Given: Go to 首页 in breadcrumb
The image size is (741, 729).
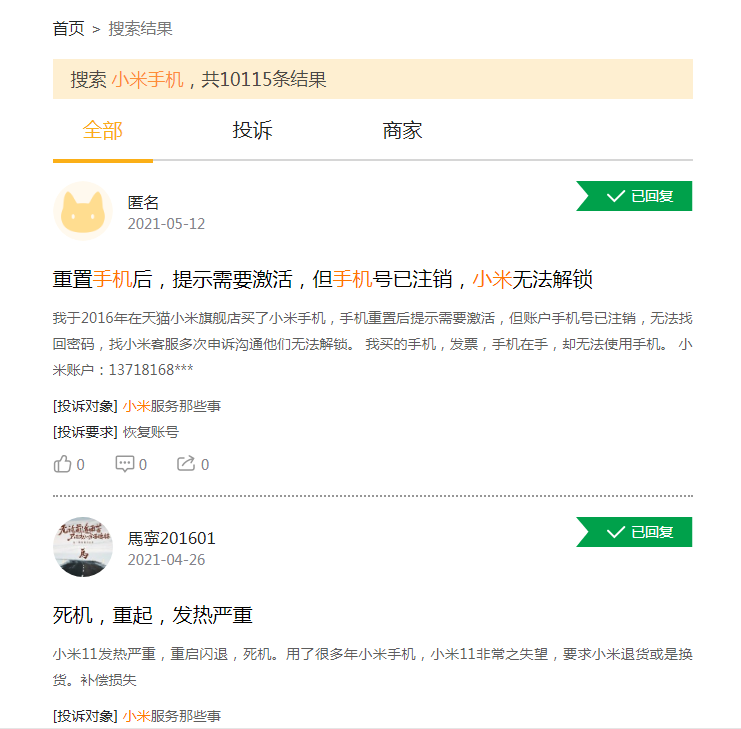Looking at the screenshot, I should click(69, 28).
